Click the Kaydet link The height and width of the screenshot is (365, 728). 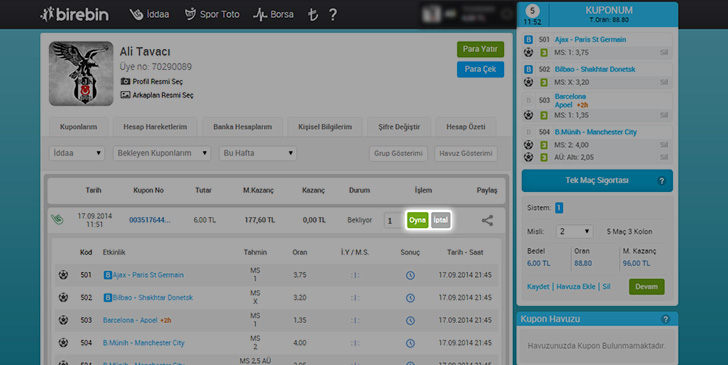point(538,287)
